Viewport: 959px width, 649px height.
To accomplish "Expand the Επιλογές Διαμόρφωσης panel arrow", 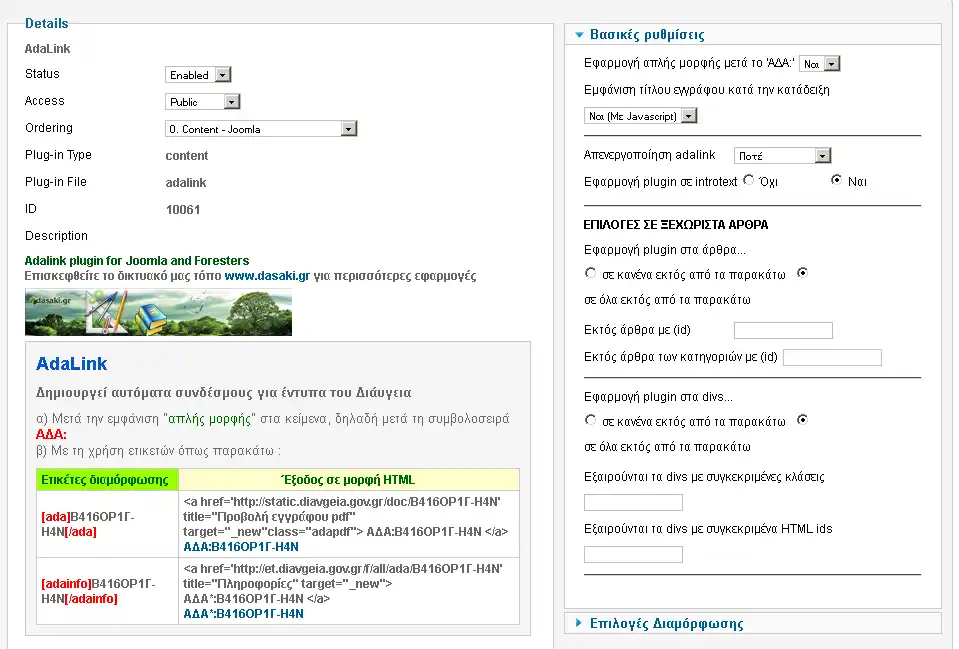I will [x=579, y=623].
